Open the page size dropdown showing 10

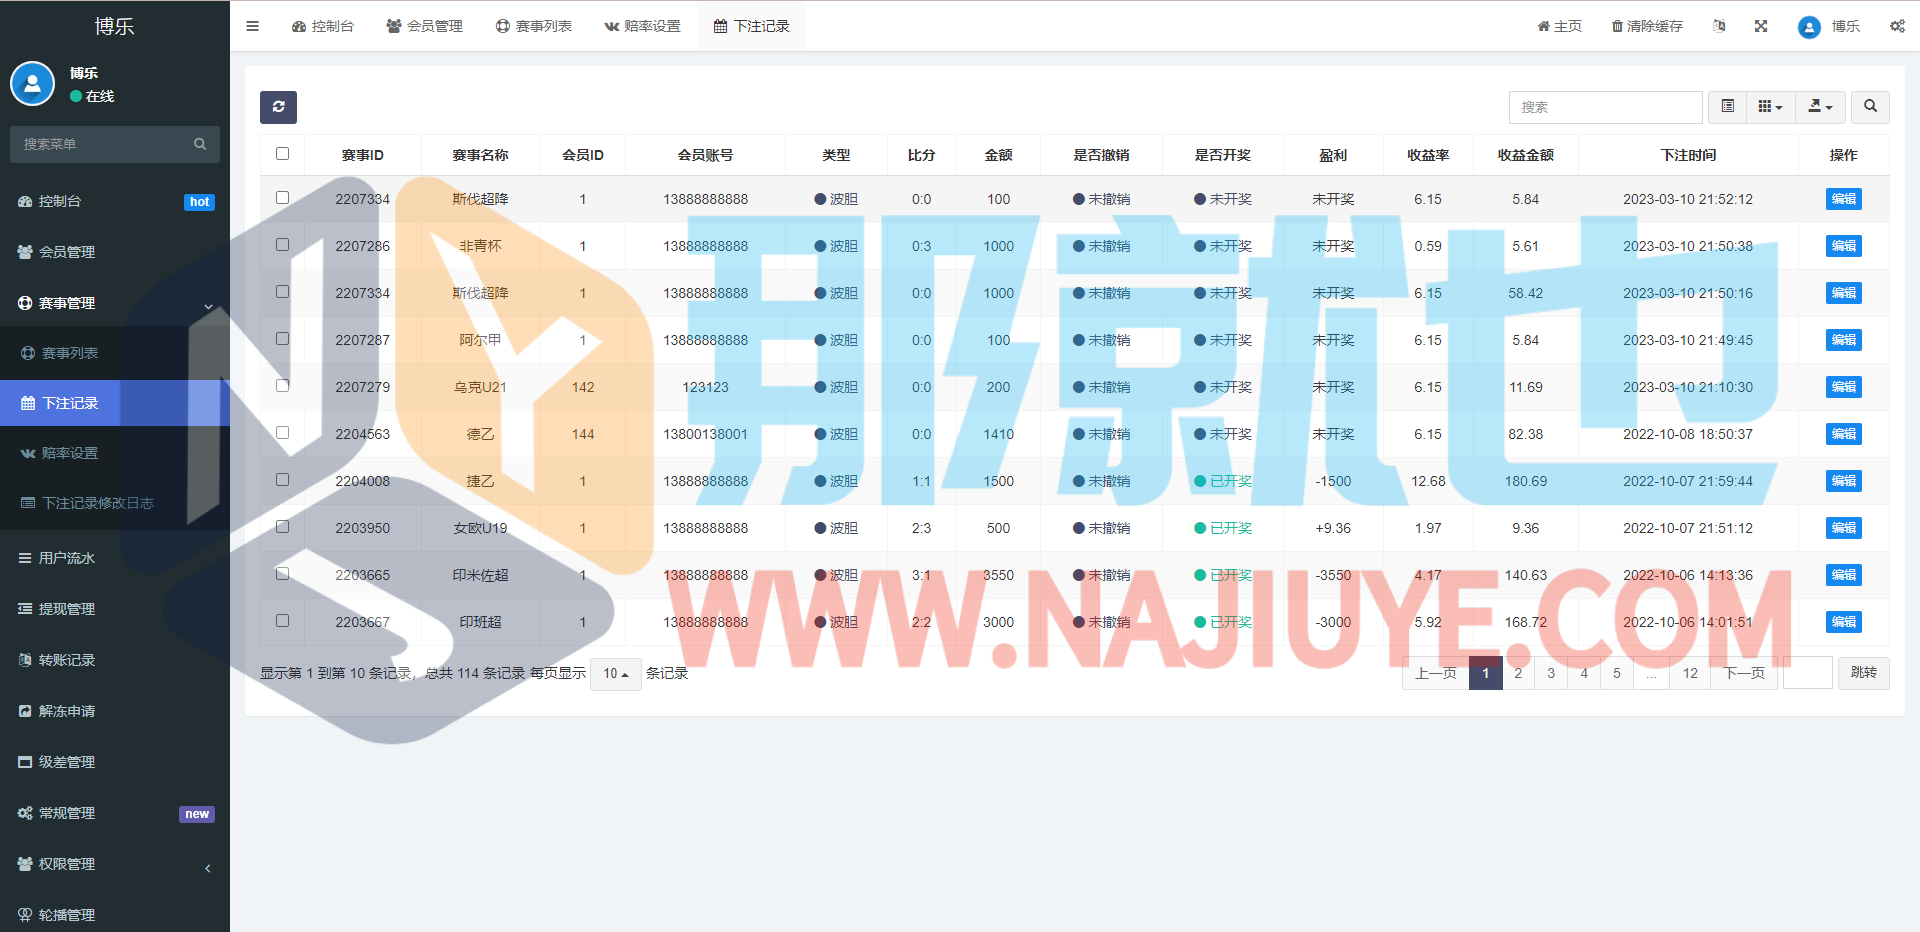[x=615, y=674]
